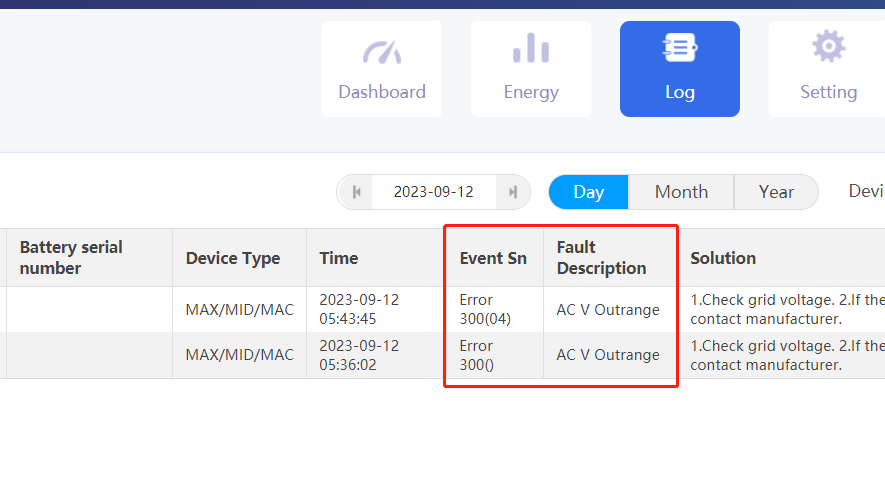Screen dimensions: 885x491
Task: Open the Setting gear icon
Action: (829, 46)
